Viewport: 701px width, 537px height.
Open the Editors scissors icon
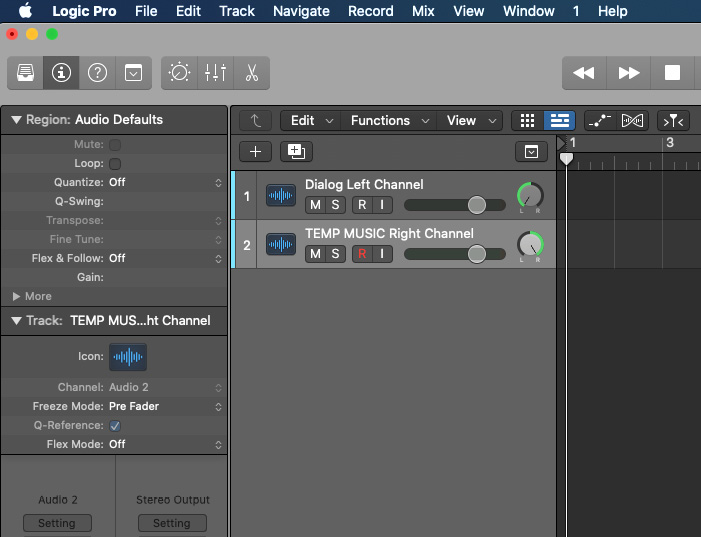(252, 72)
